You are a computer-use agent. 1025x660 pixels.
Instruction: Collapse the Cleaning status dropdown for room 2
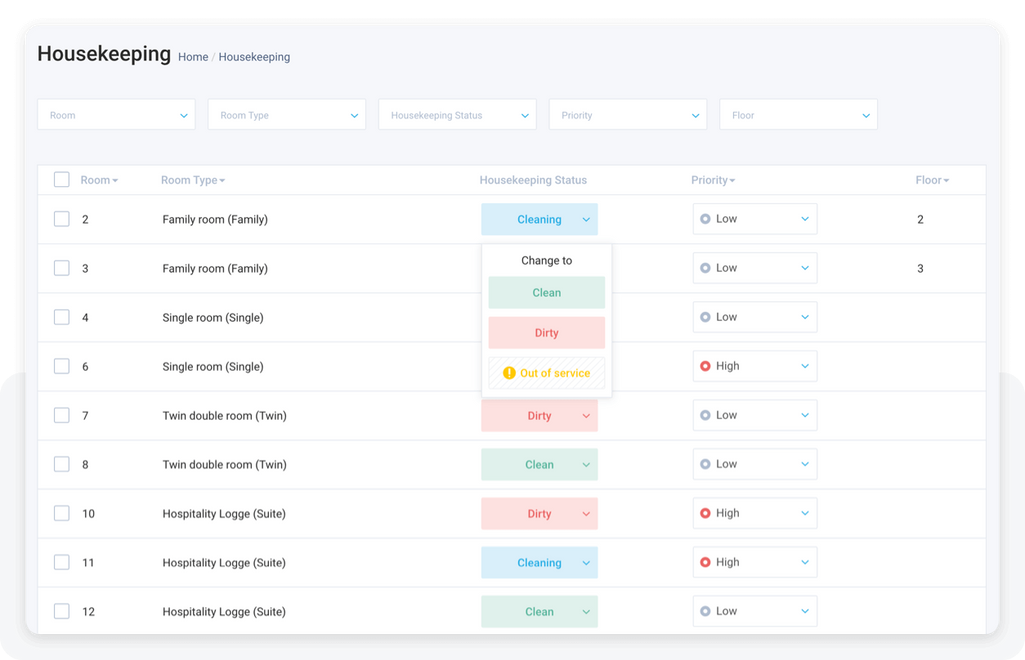[x=539, y=220]
